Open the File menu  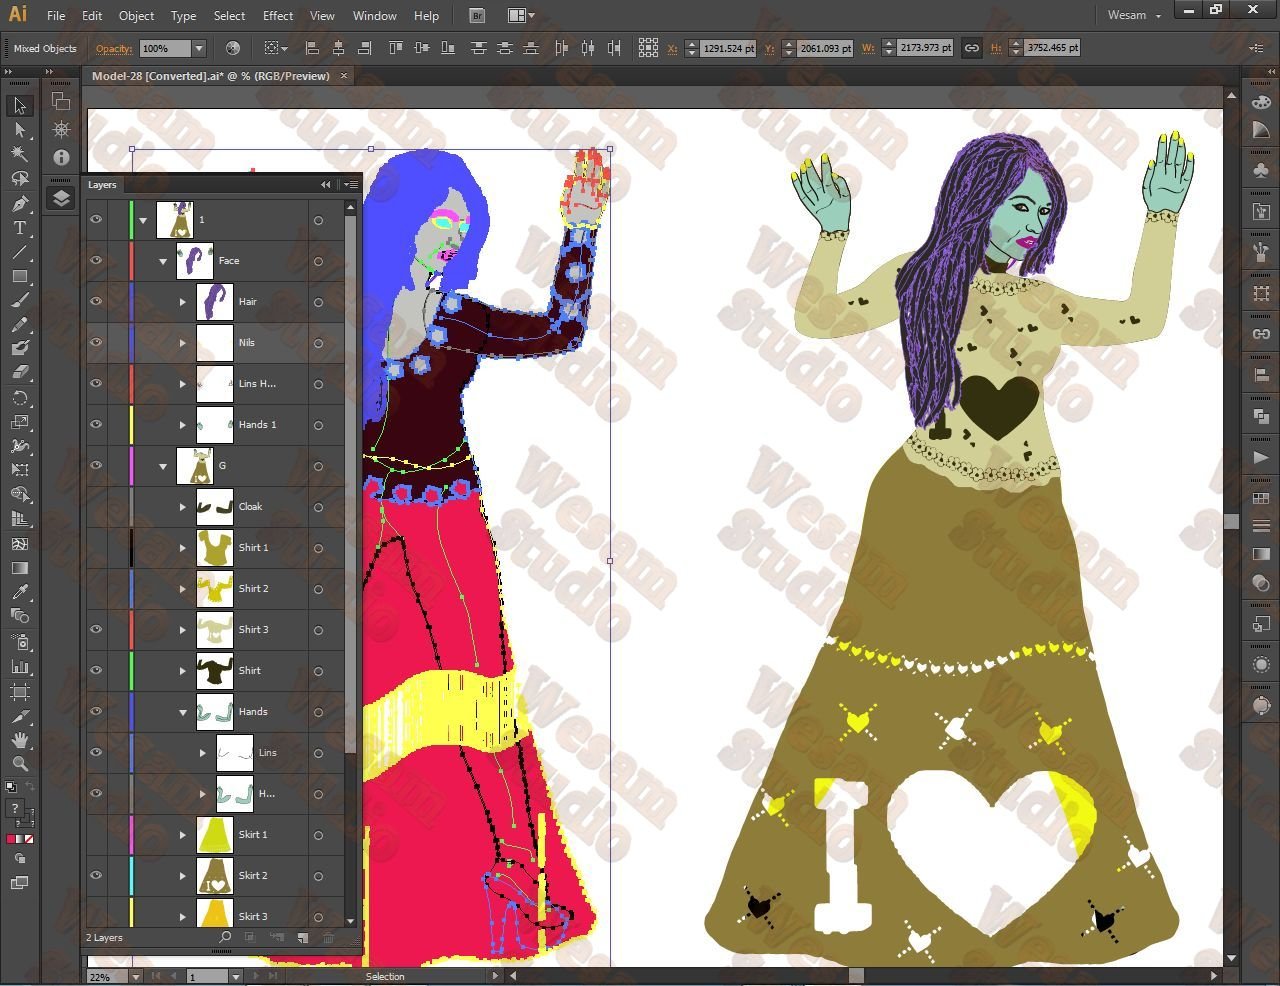coord(56,15)
